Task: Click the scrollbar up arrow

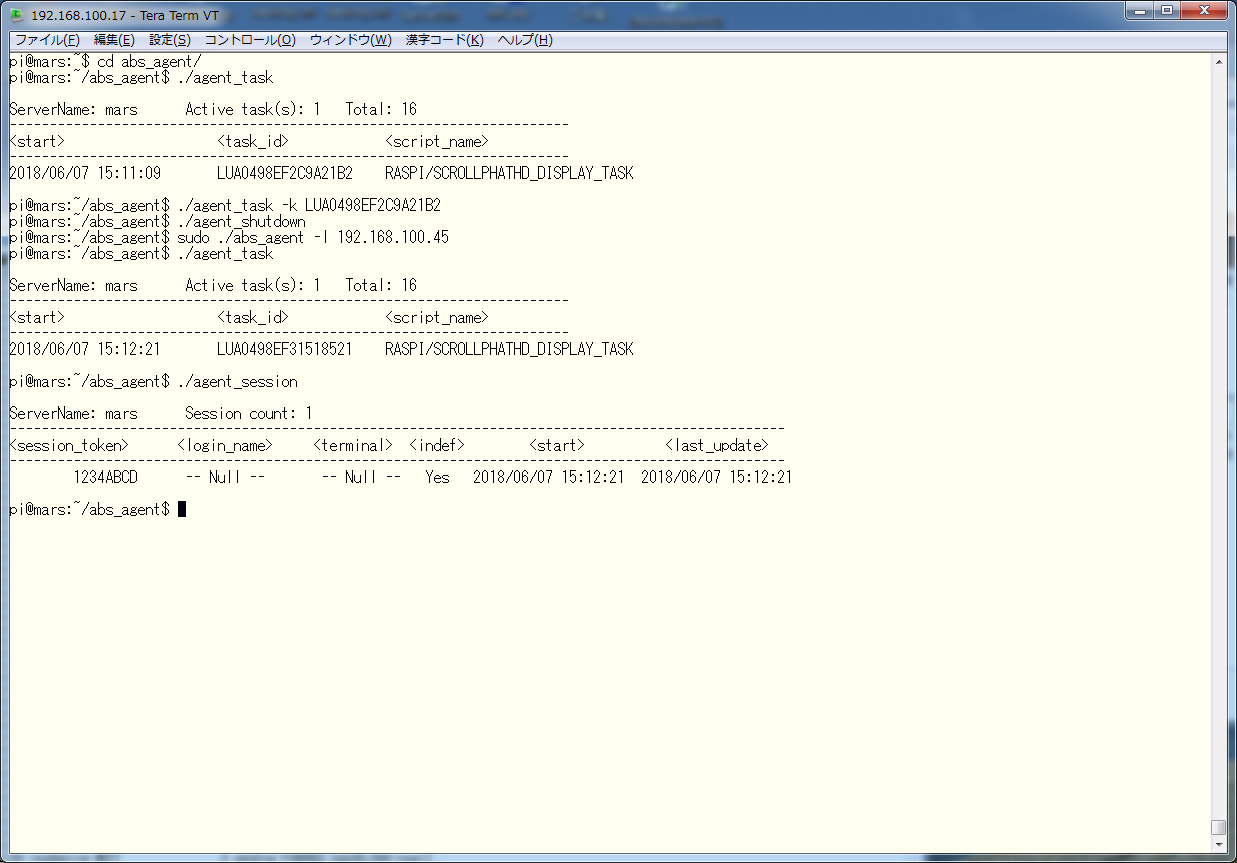Action: coord(1218,62)
